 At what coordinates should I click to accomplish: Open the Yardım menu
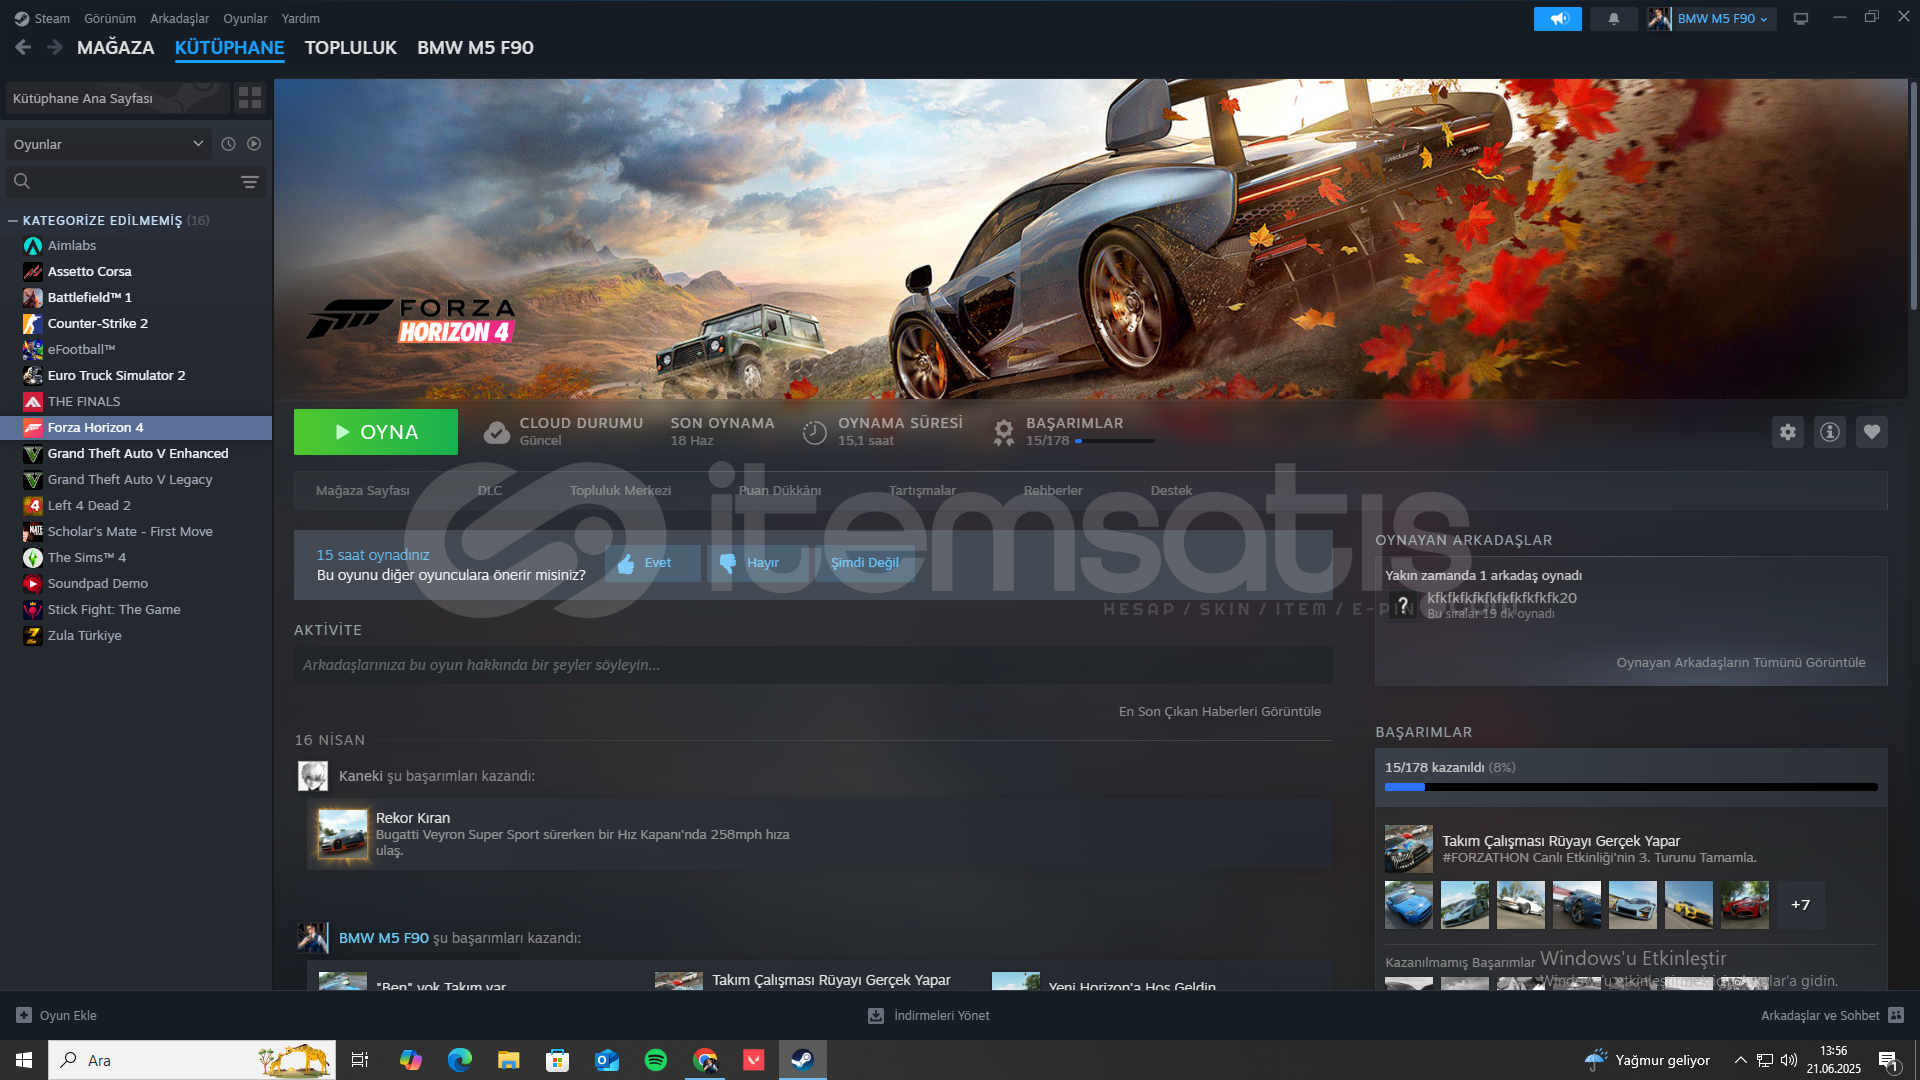coord(301,18)
